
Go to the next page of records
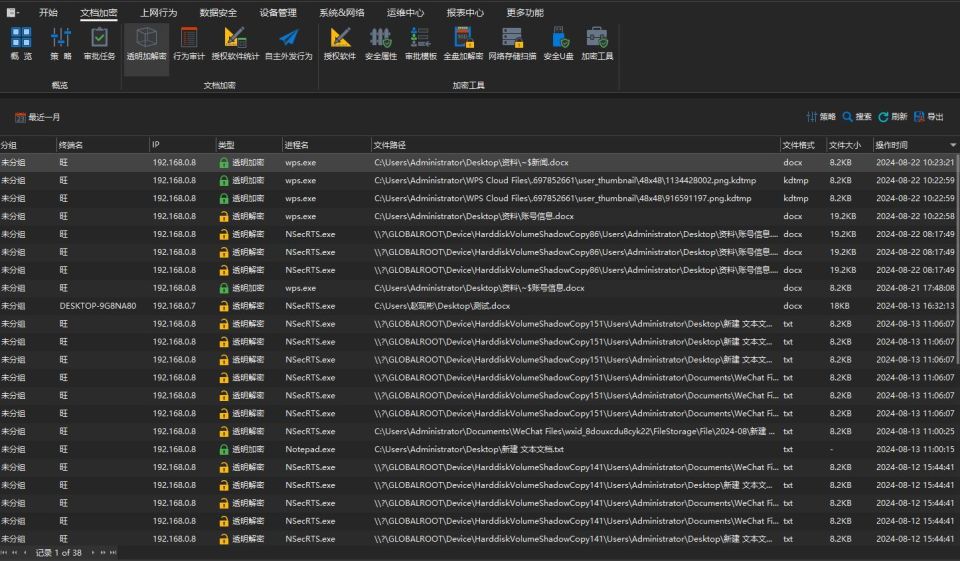pyautogui.click(x=102, y=552)
